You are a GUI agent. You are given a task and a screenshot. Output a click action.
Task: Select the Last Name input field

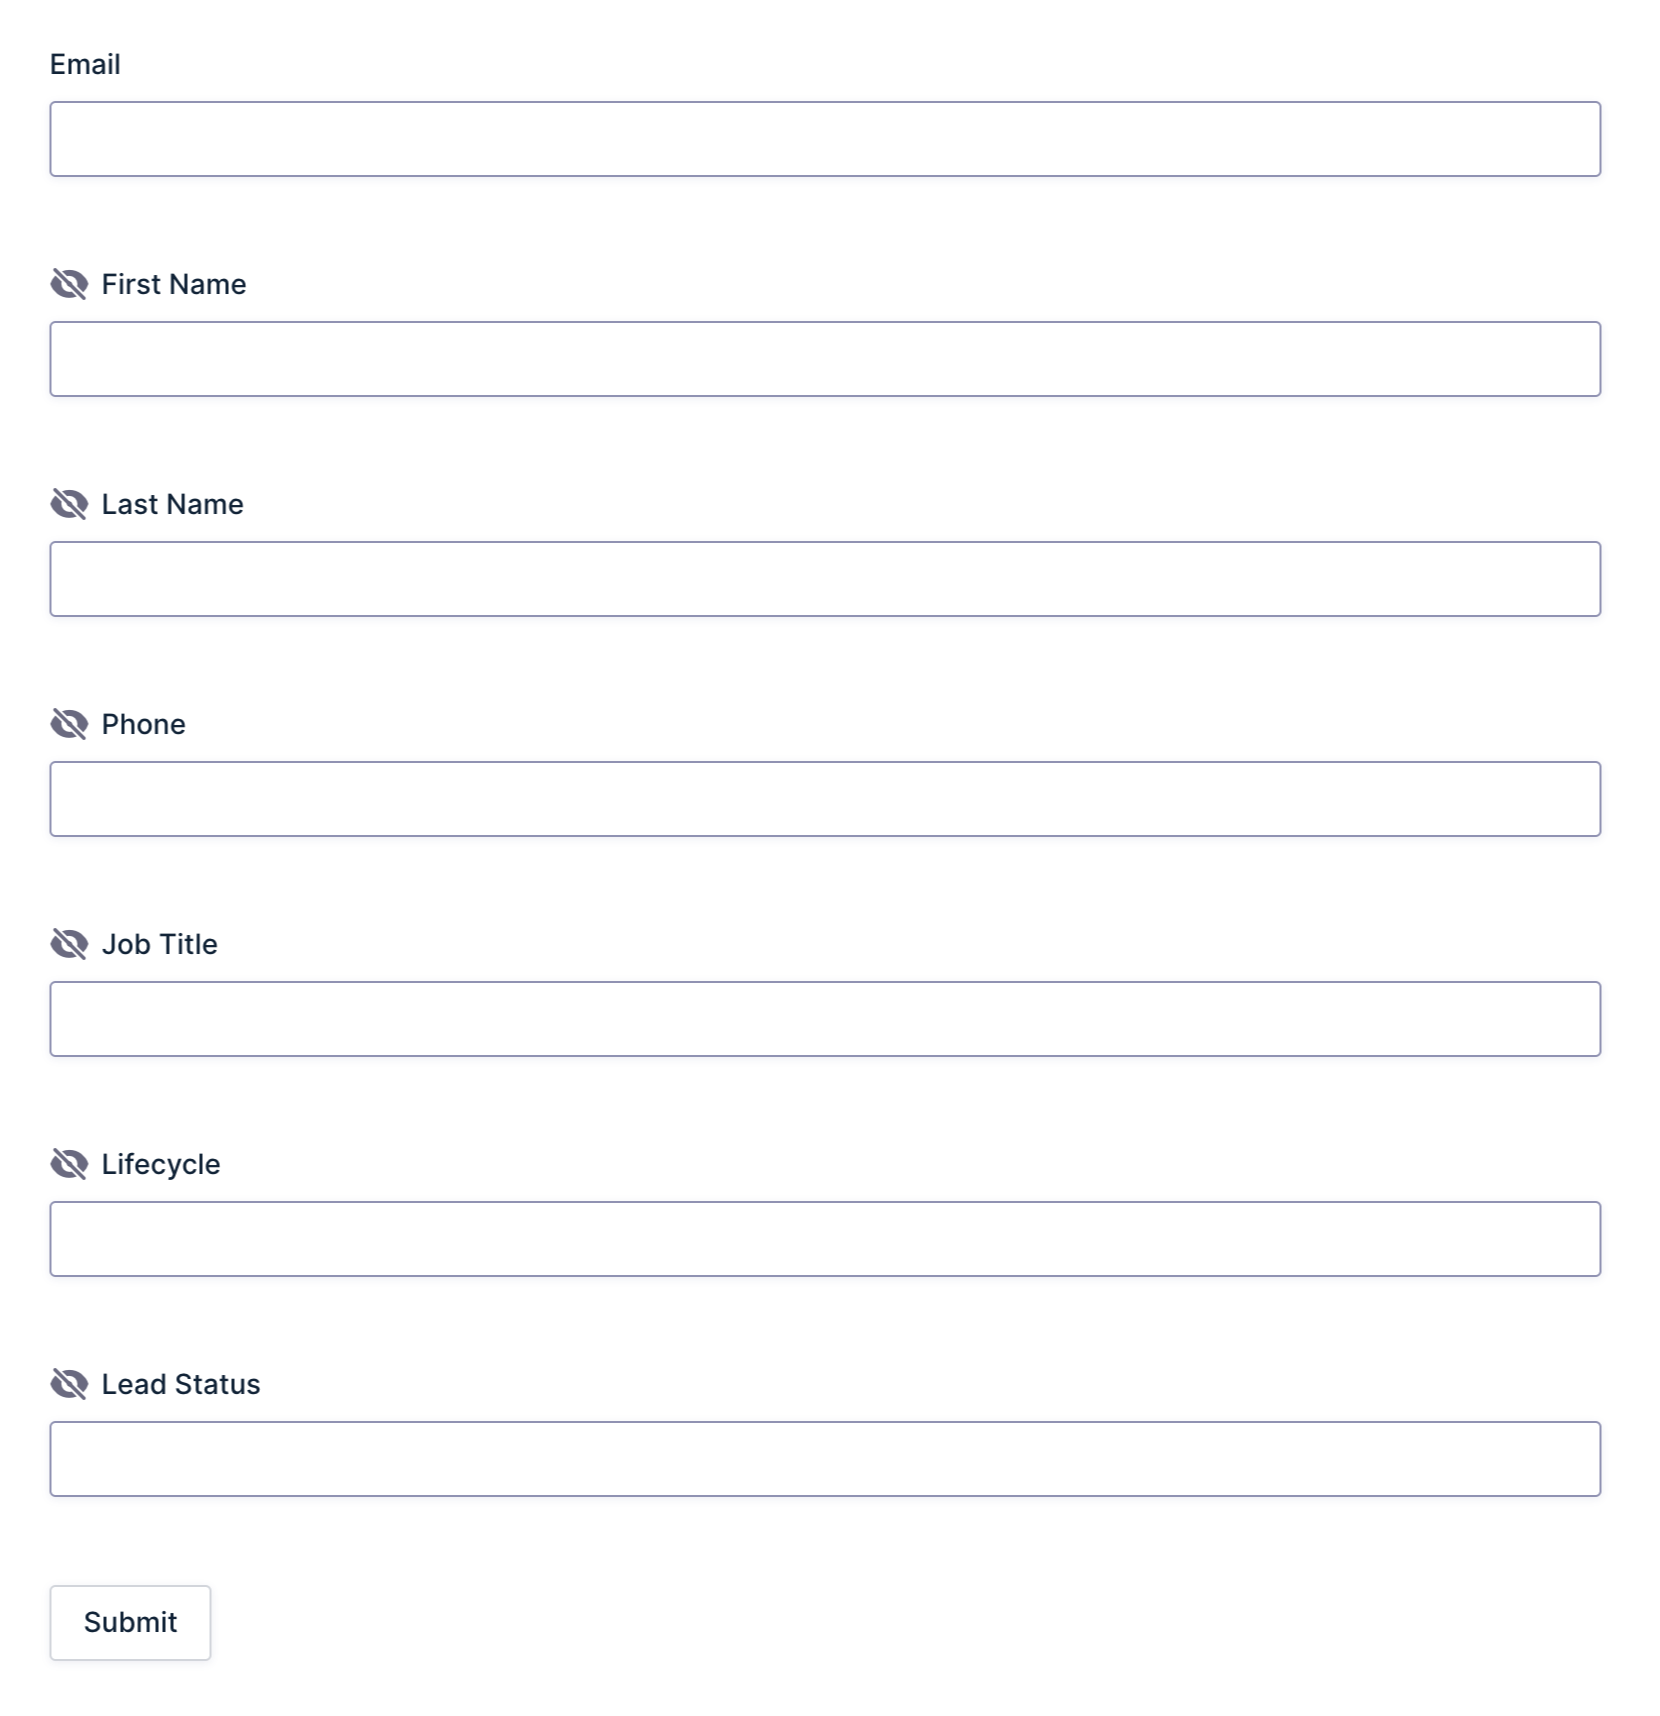(825, 579)
